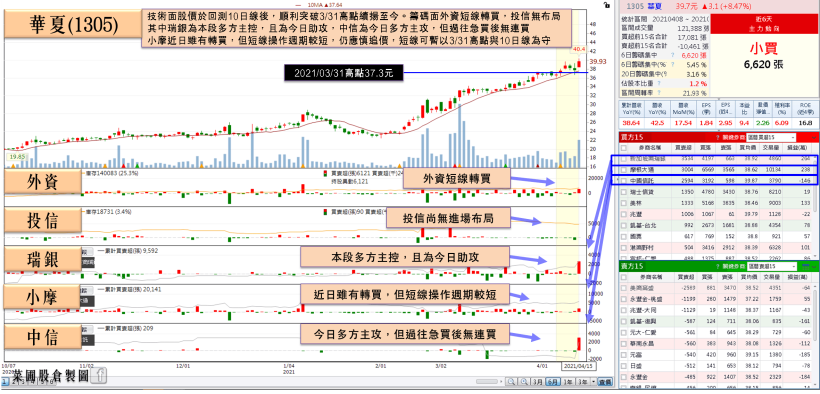This screenshot has height=394, width=820.
Task: Sort buyers by 買均價 column header
Action: [747, 148]
